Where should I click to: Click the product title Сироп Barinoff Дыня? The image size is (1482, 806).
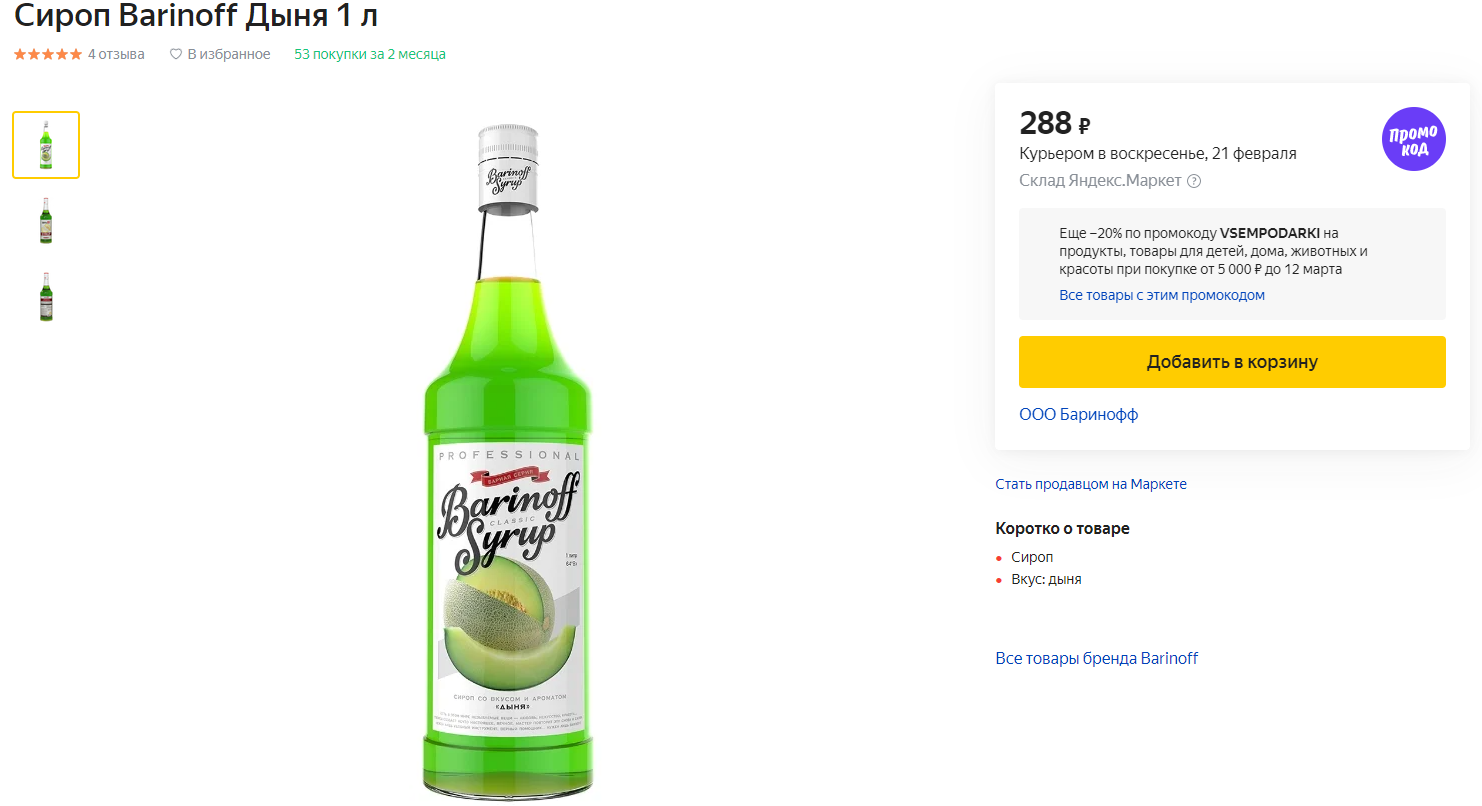(196, 16)
